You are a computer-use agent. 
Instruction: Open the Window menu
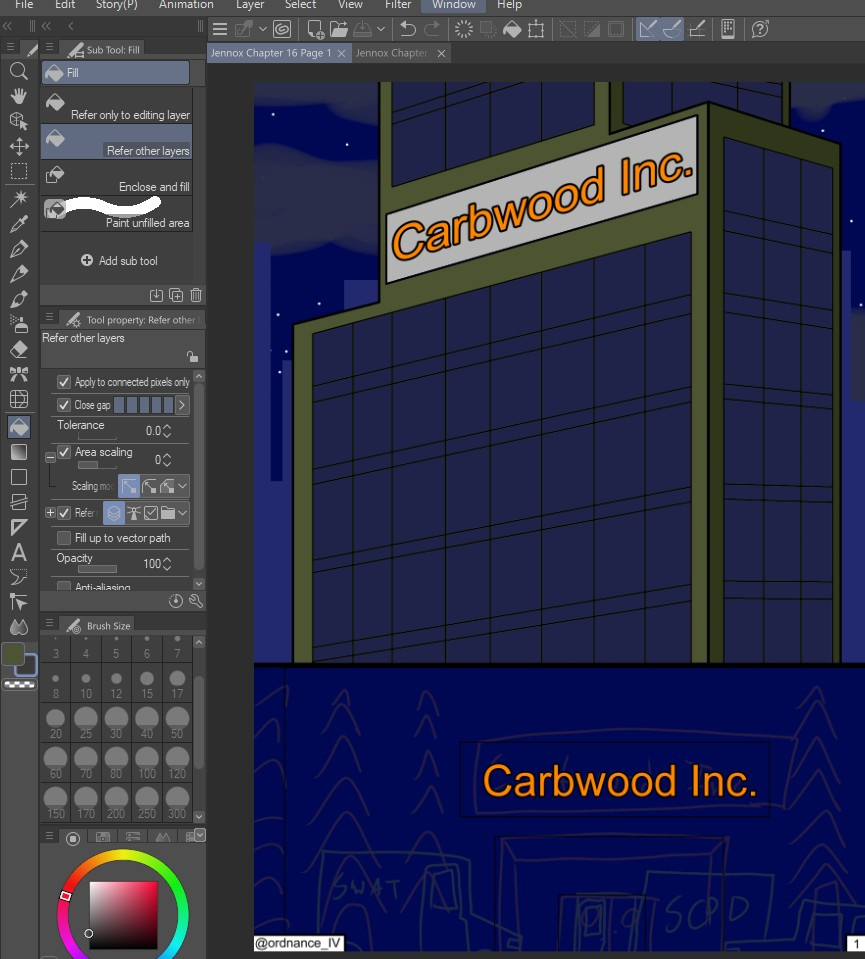pos(453,5)
